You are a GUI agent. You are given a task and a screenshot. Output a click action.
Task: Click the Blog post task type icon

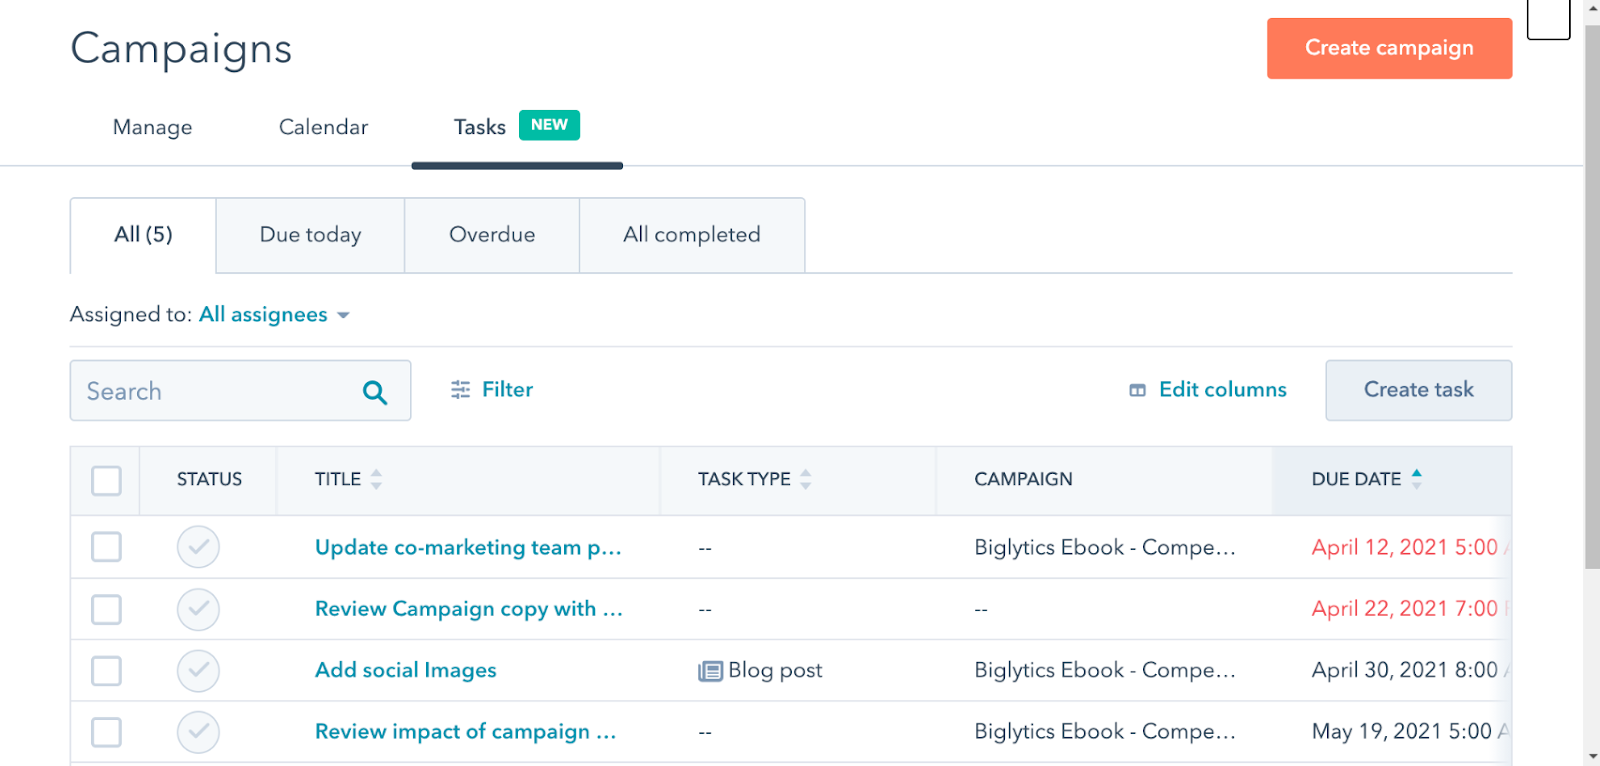[710, 671]
